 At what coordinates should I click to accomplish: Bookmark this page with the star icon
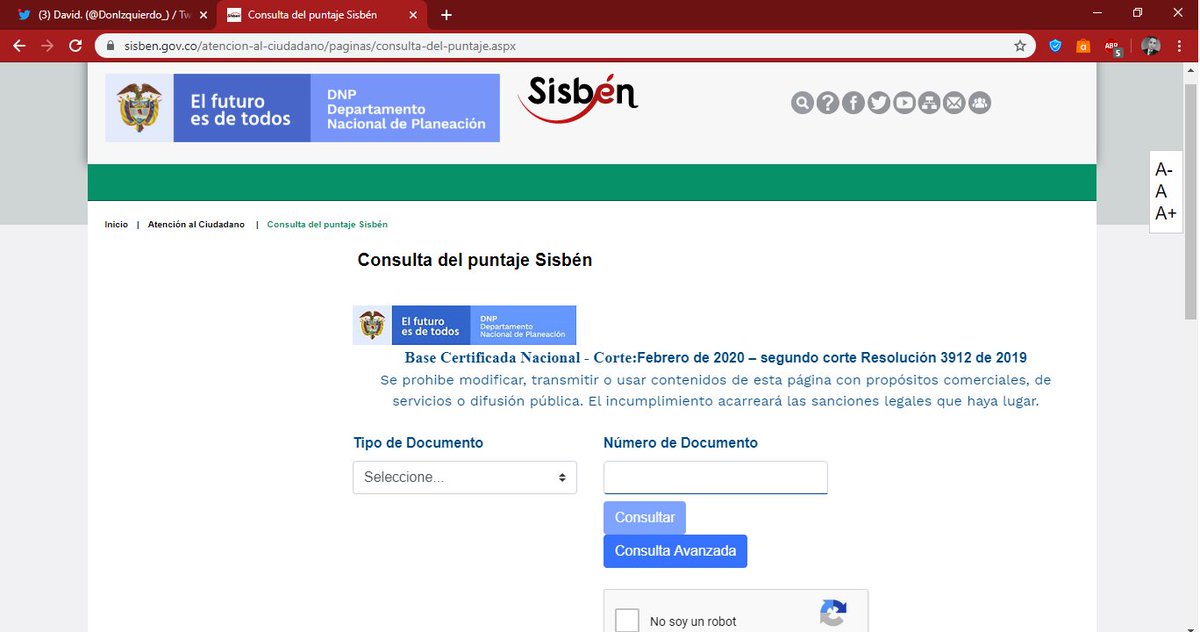coord(1020,46)
